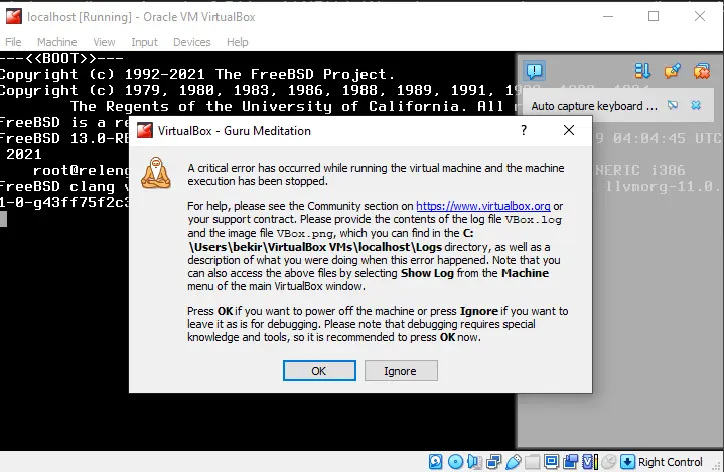
Task: Click the Guru Meditation dialog help question mark
Action: click(x=524, y=131)
